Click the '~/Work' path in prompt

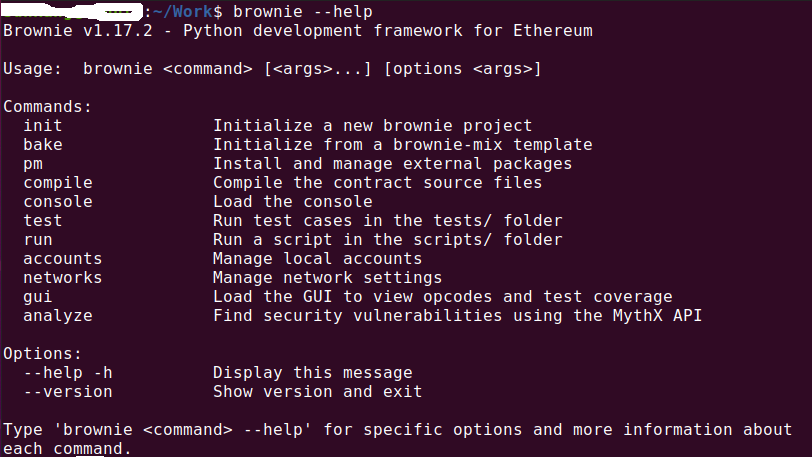[182, 11]
